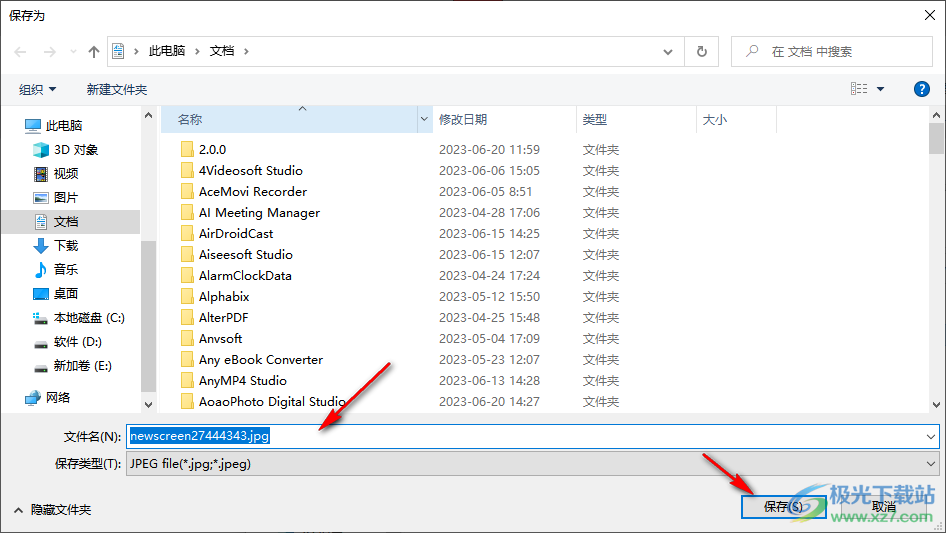The width and height of the screenshot is (946, 533).
Task: Select the AlterPDF folder
Action: 223,318
